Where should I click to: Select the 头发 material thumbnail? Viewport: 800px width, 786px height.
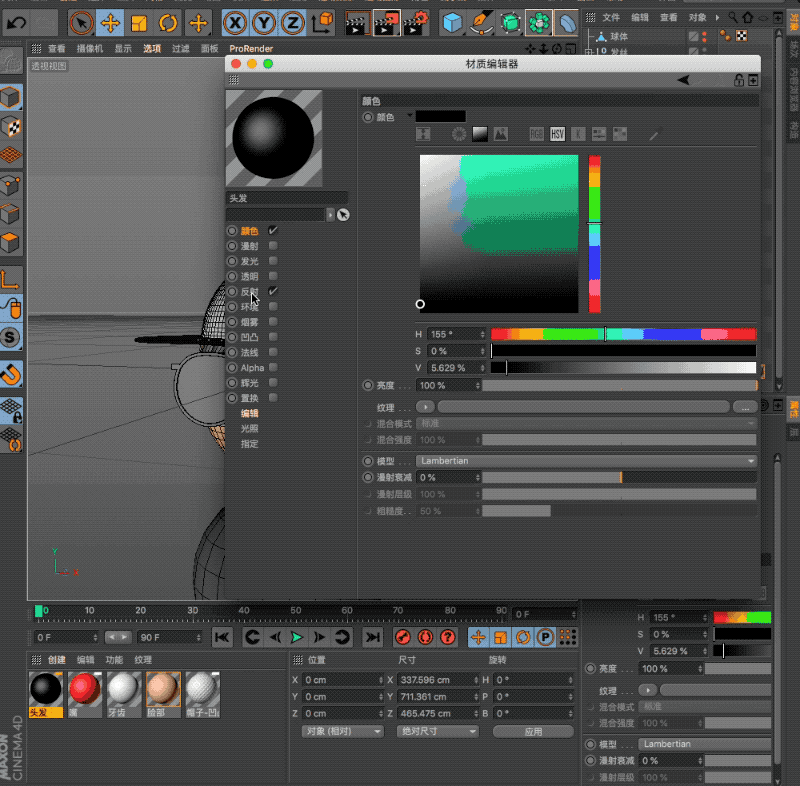point(46,694)
